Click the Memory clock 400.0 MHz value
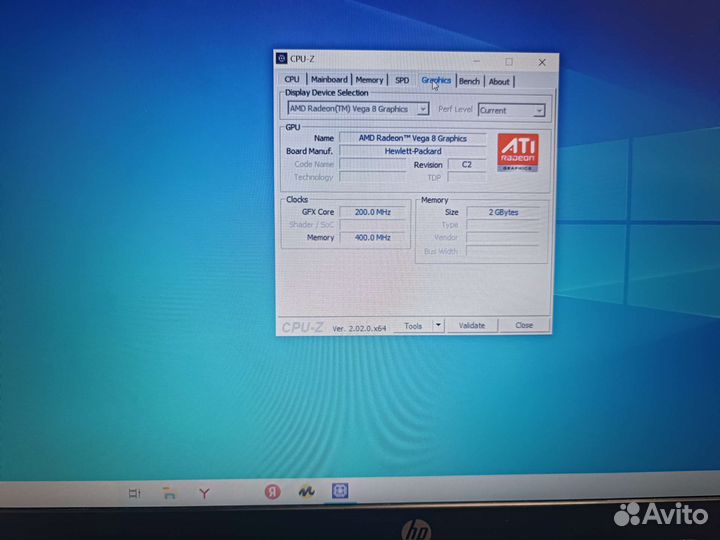 point(372,237)
